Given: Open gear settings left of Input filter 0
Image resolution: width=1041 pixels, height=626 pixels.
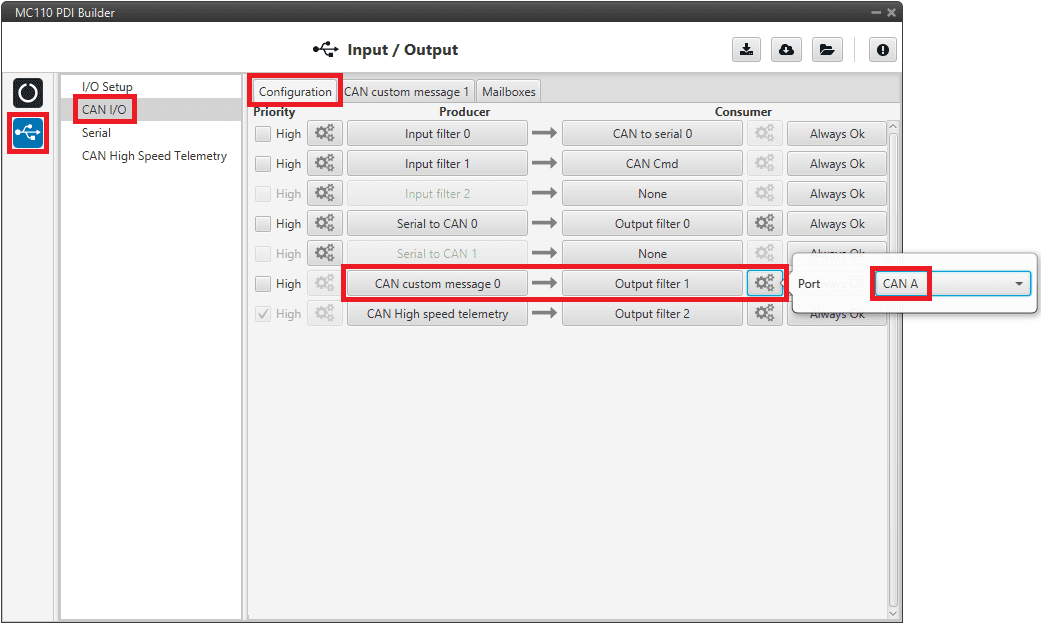Looking at the screenshot, I should tap(324, 134).
